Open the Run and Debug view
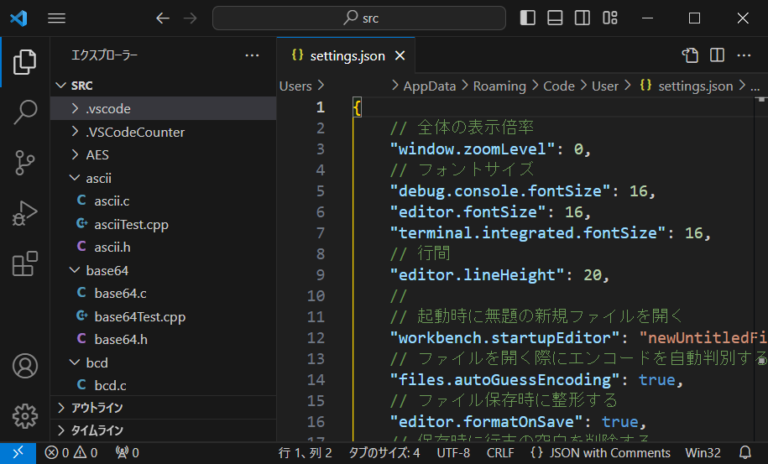768x464 pixels. [x=25, y=214]
